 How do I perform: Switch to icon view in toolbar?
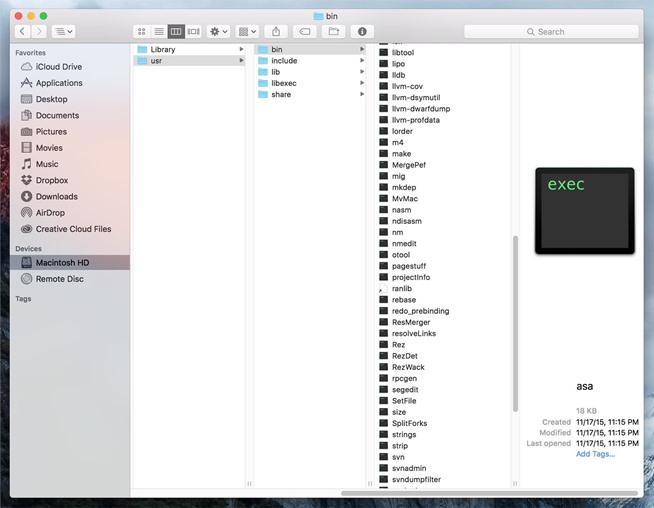pyautogui.click(x=141, y=32)
